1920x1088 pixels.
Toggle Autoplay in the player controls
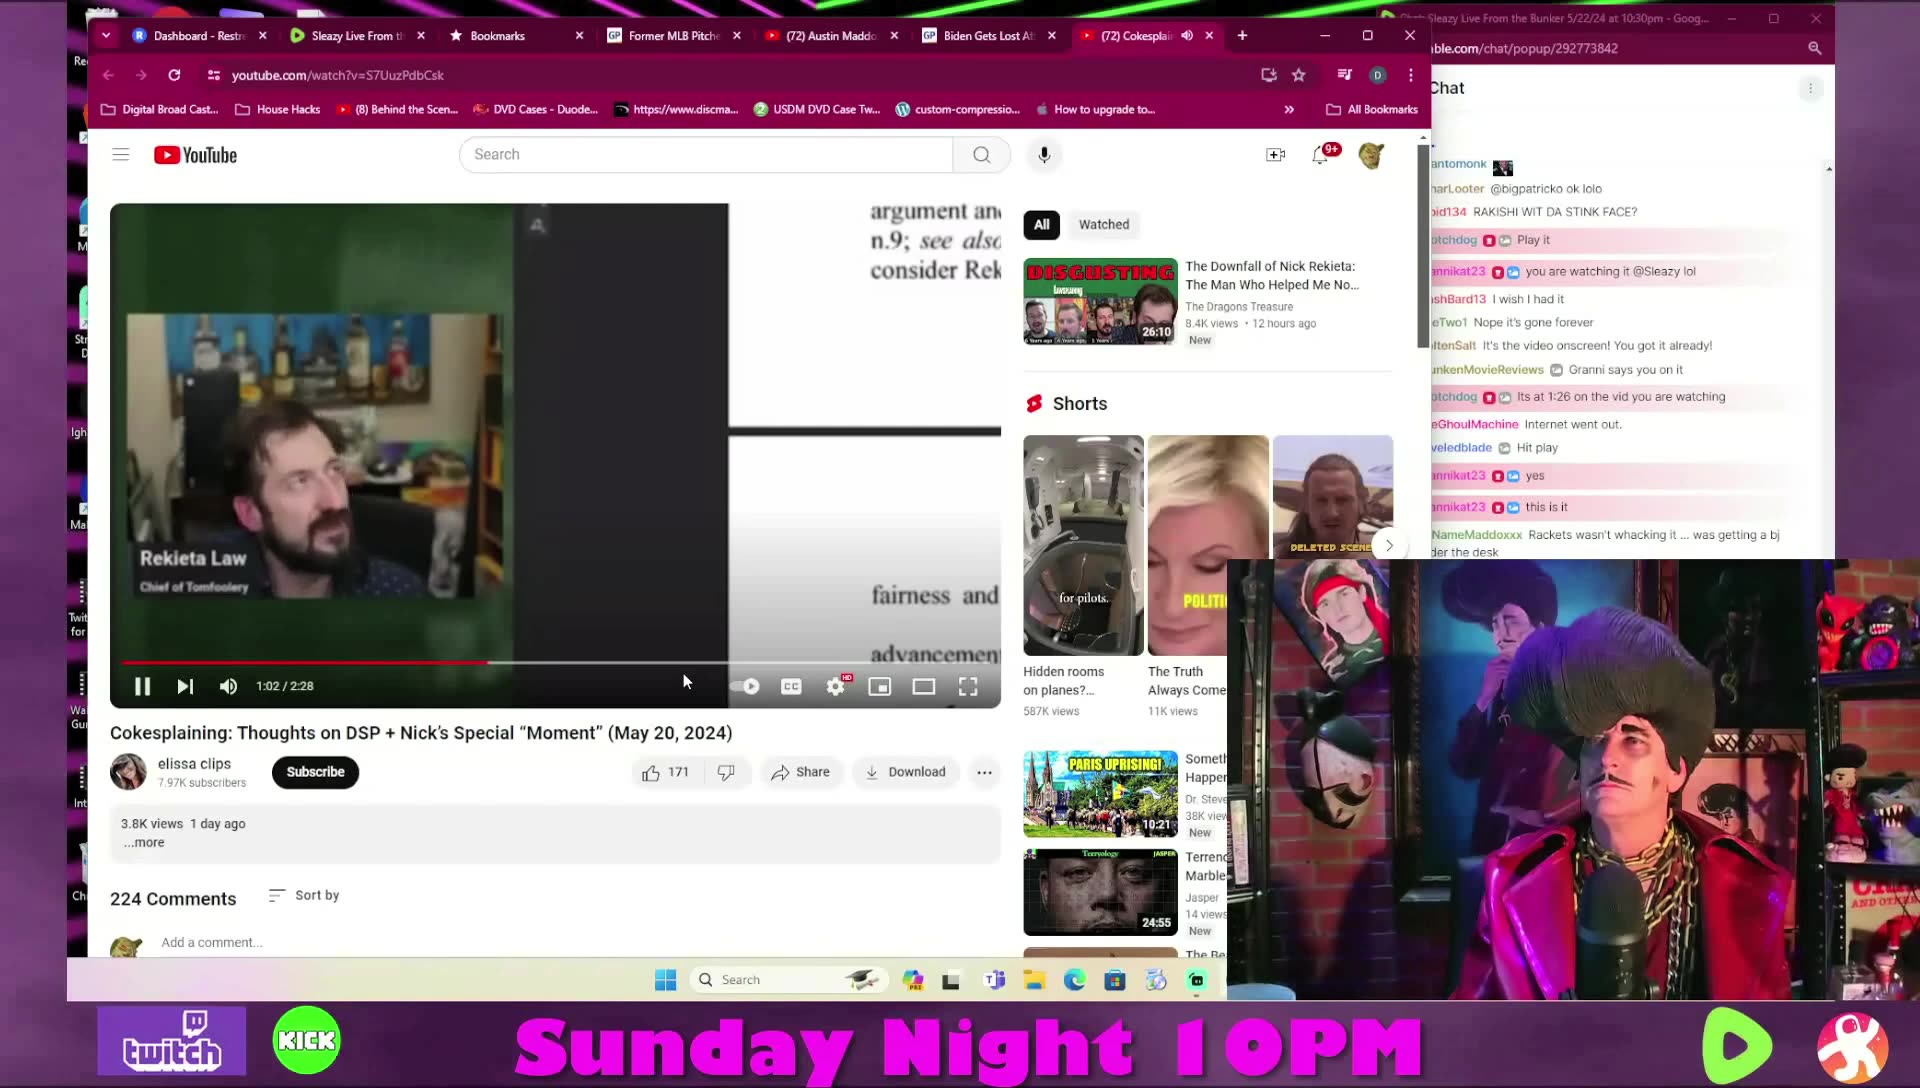tap(745, 686)
